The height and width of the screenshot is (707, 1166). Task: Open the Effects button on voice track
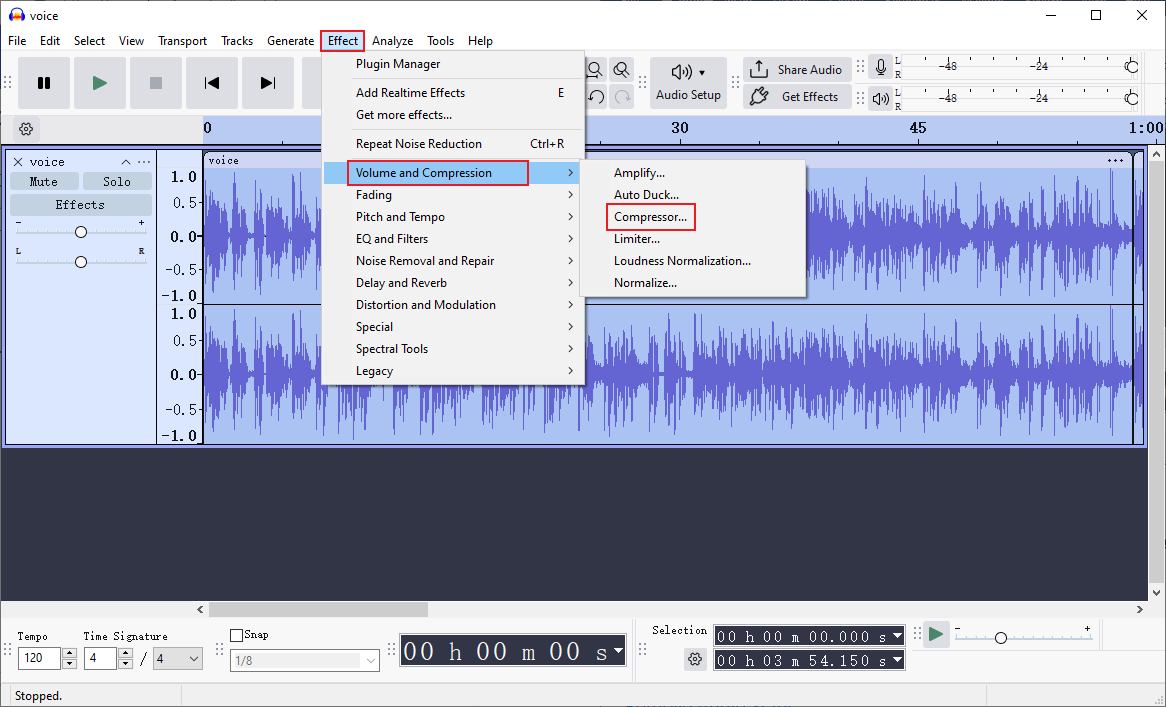pyautogui.click(x=80, y=204)
